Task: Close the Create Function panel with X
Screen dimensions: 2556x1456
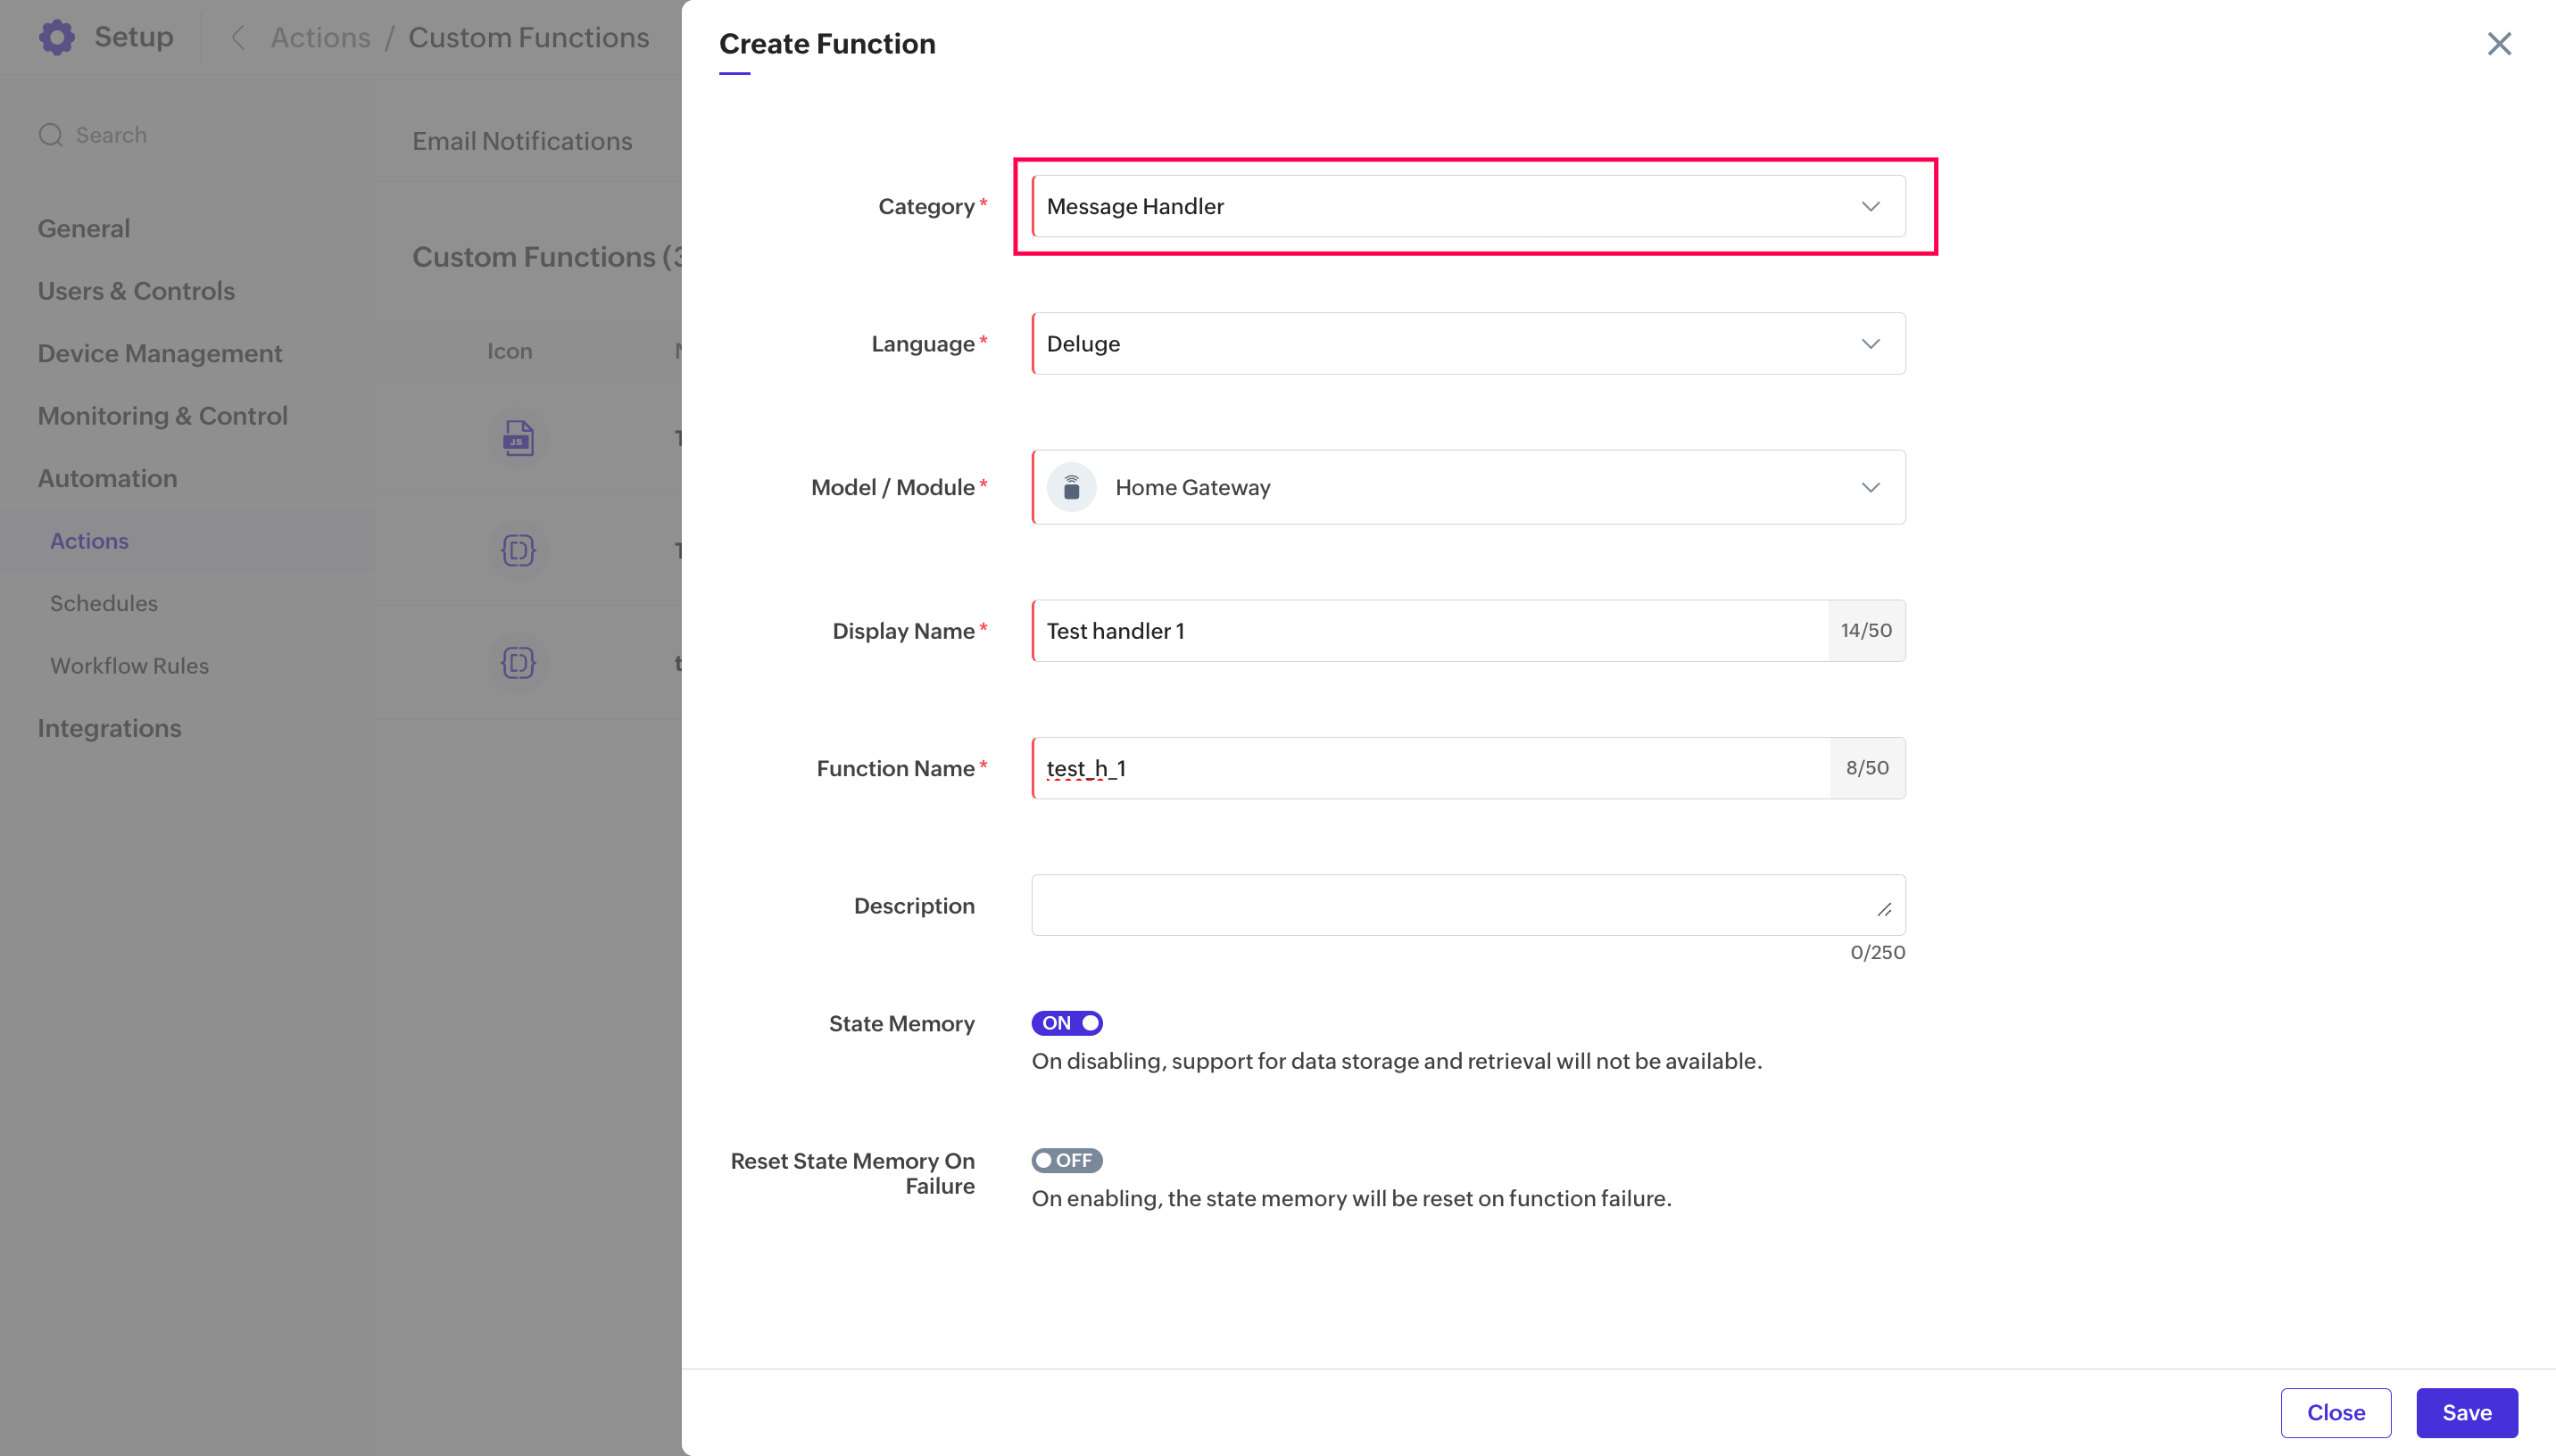Action: click(x=2499, y=44)
